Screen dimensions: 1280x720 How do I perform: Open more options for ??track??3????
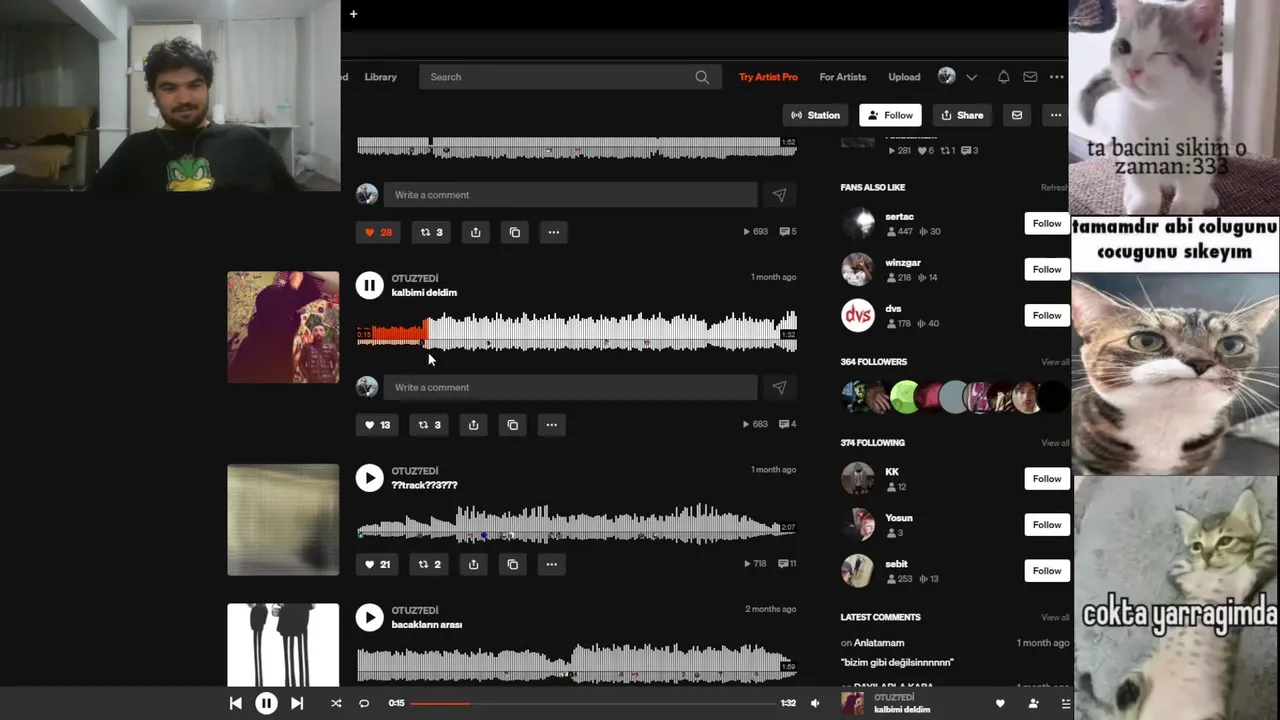551,564
